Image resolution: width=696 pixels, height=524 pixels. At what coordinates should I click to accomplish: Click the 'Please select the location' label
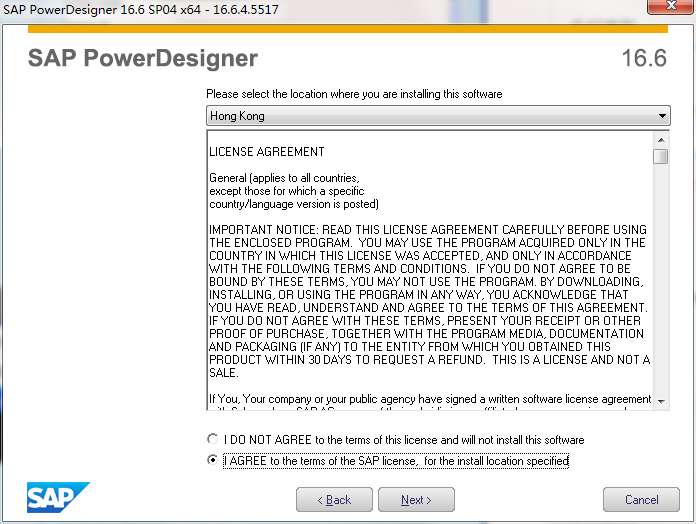[354, 94]
